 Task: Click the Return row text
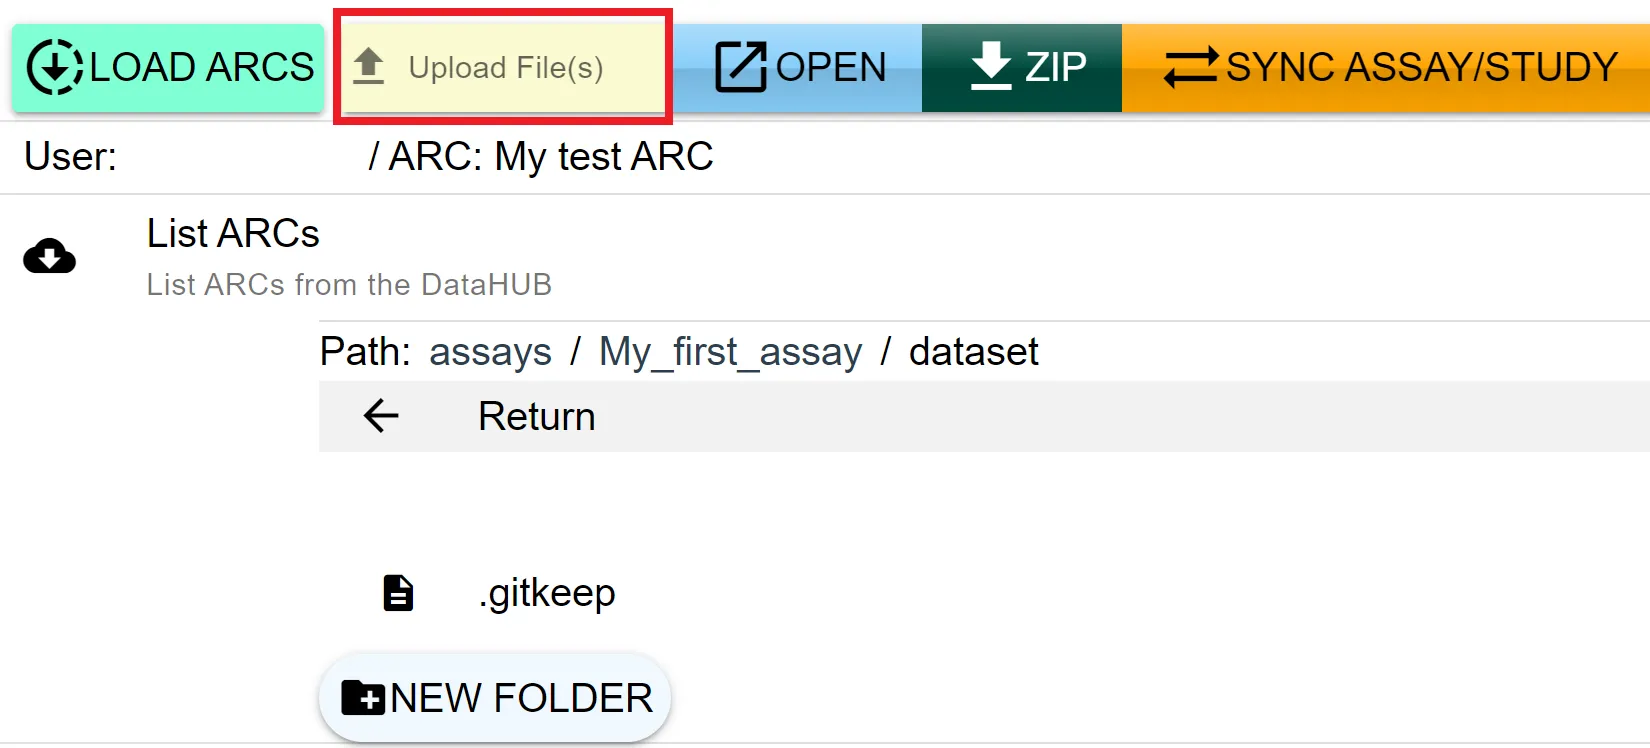tap(537, 416)
